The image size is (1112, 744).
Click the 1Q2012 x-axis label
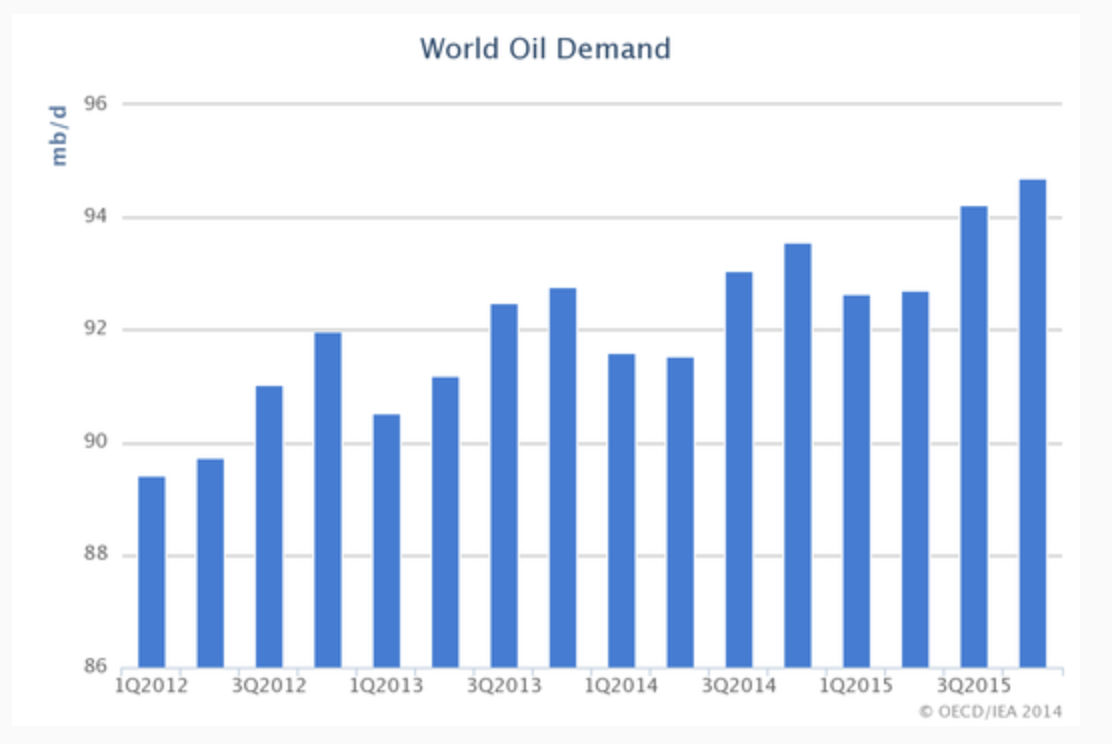pos(151,686)
